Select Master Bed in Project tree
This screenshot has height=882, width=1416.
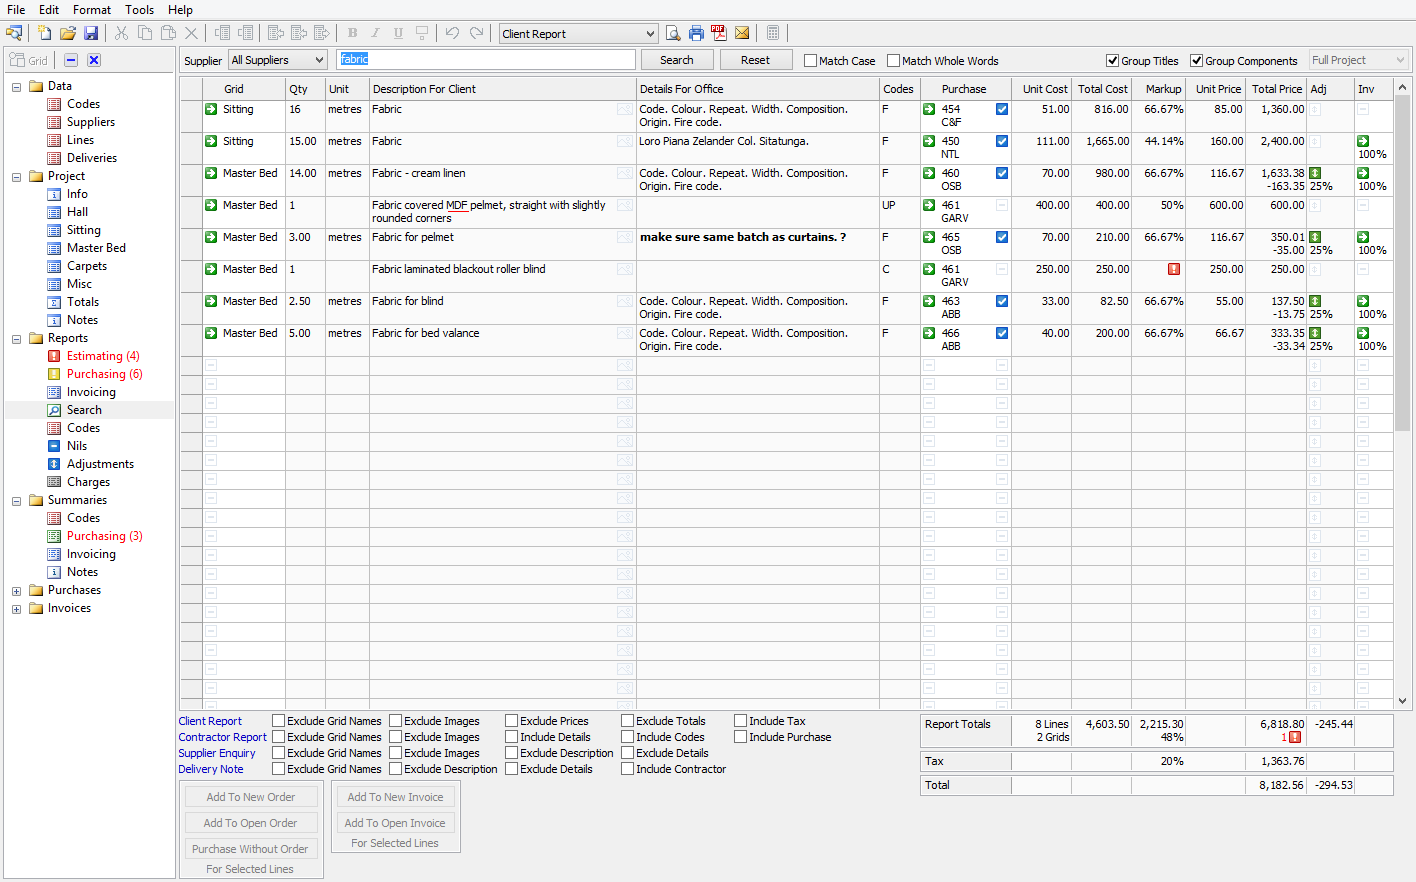pos(96,248)
